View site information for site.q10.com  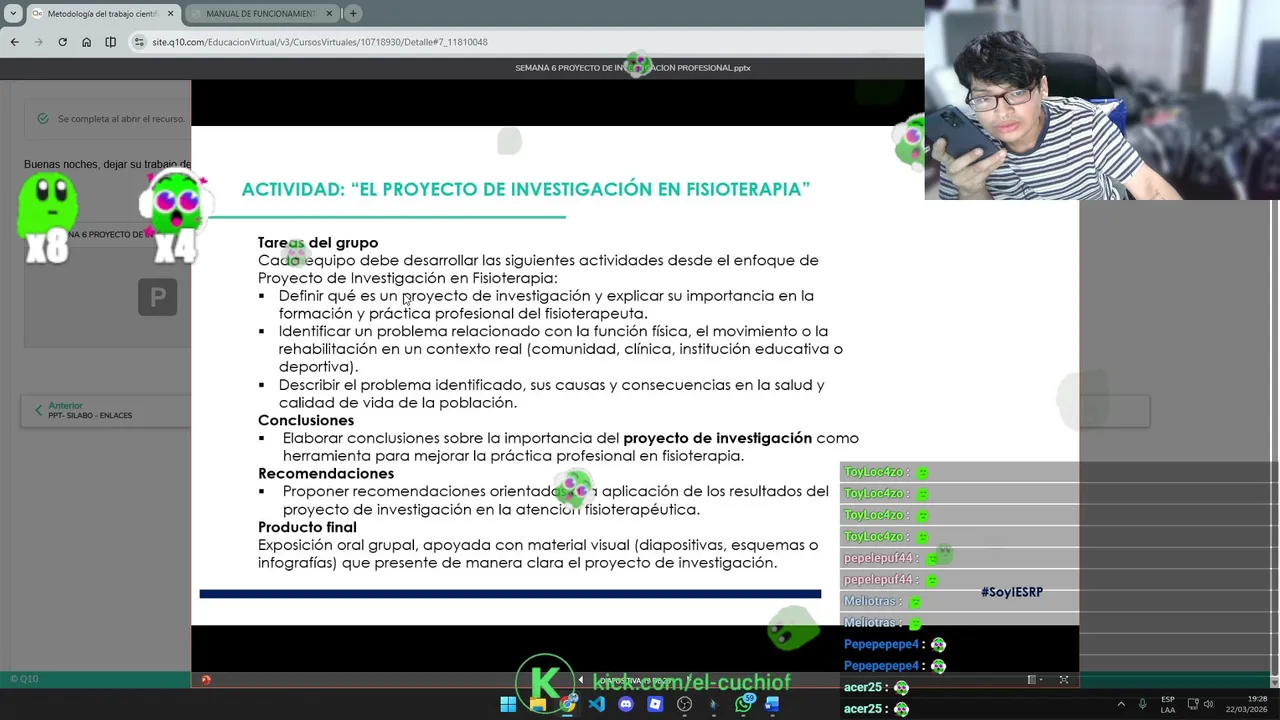(140, 42)
